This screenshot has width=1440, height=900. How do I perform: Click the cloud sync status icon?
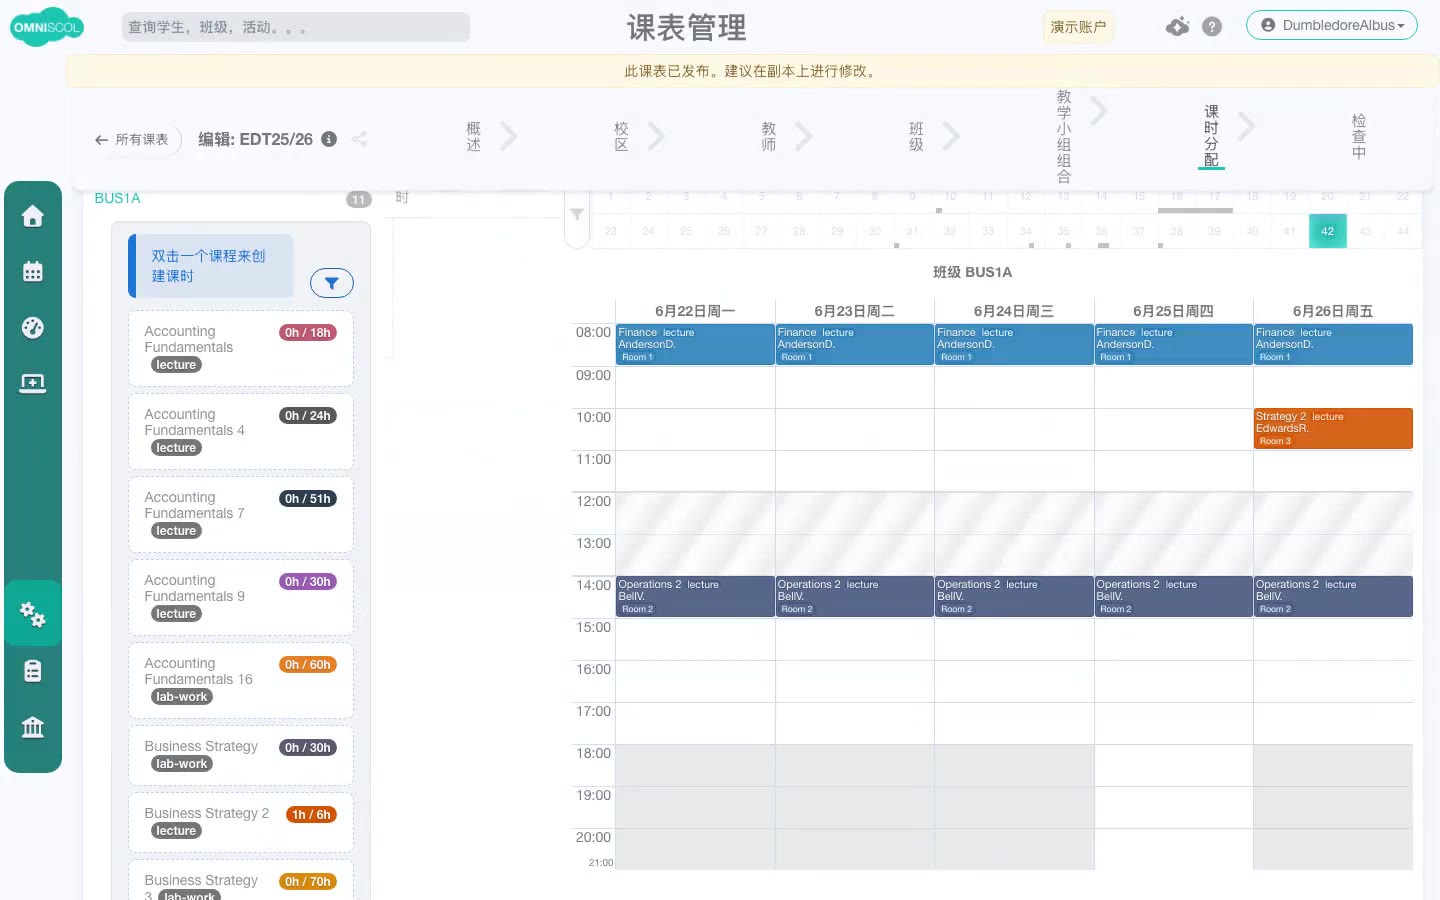[x=1177, y=27]
